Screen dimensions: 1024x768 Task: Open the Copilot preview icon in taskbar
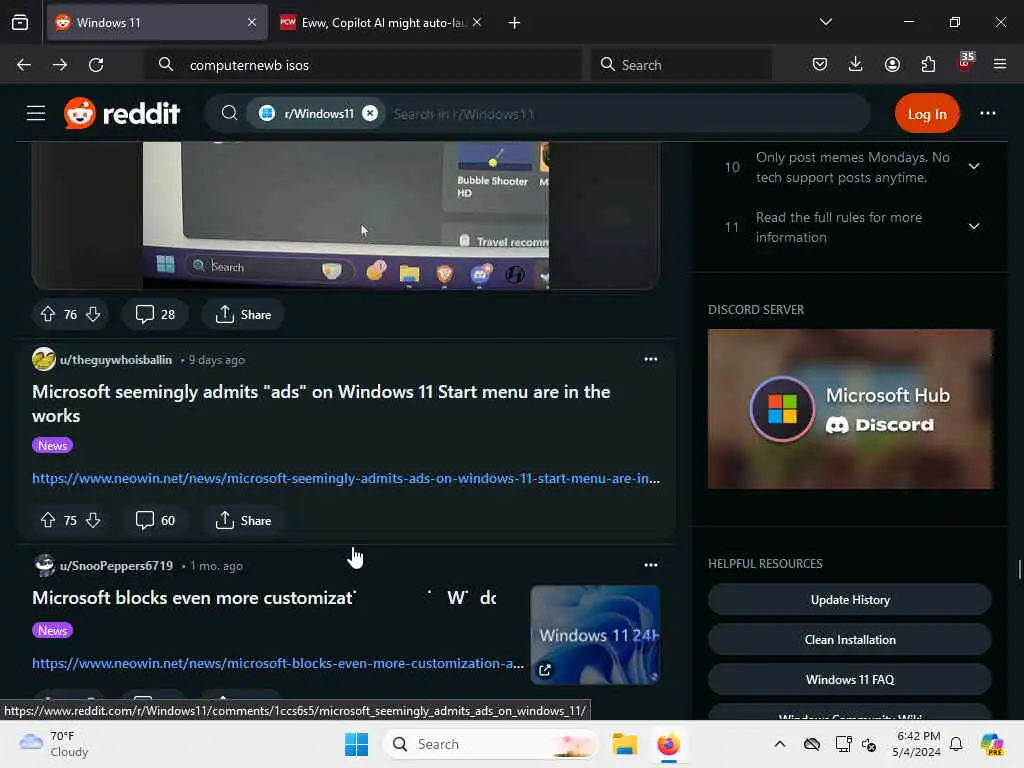(x=992, y=744)
